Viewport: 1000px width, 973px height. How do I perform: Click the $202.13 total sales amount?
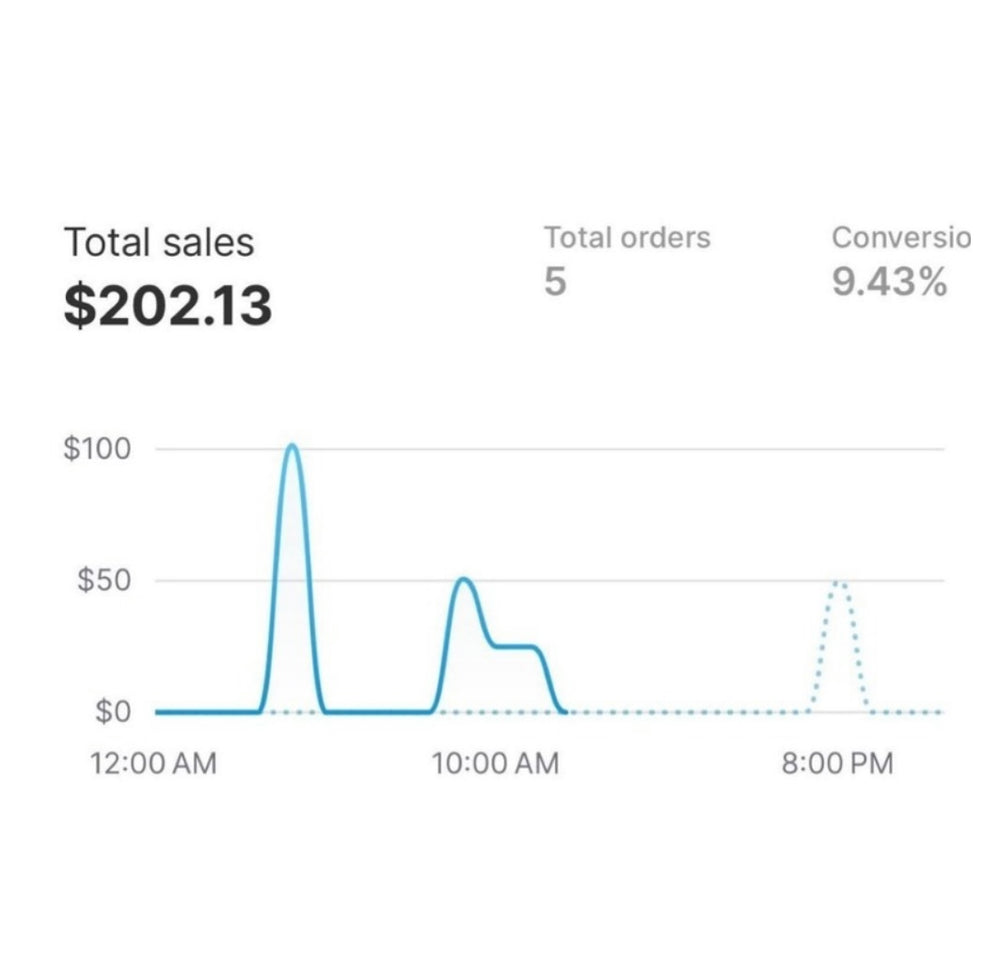(x=168, y=305)
